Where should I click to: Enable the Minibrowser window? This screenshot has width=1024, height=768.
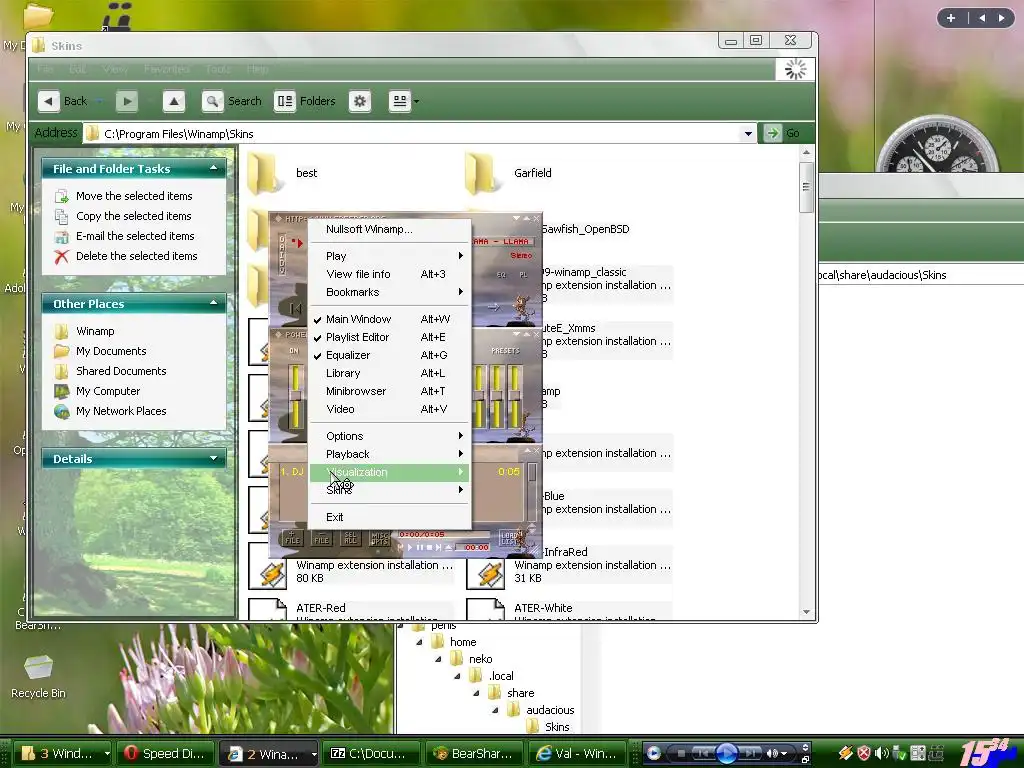[389, 391]
